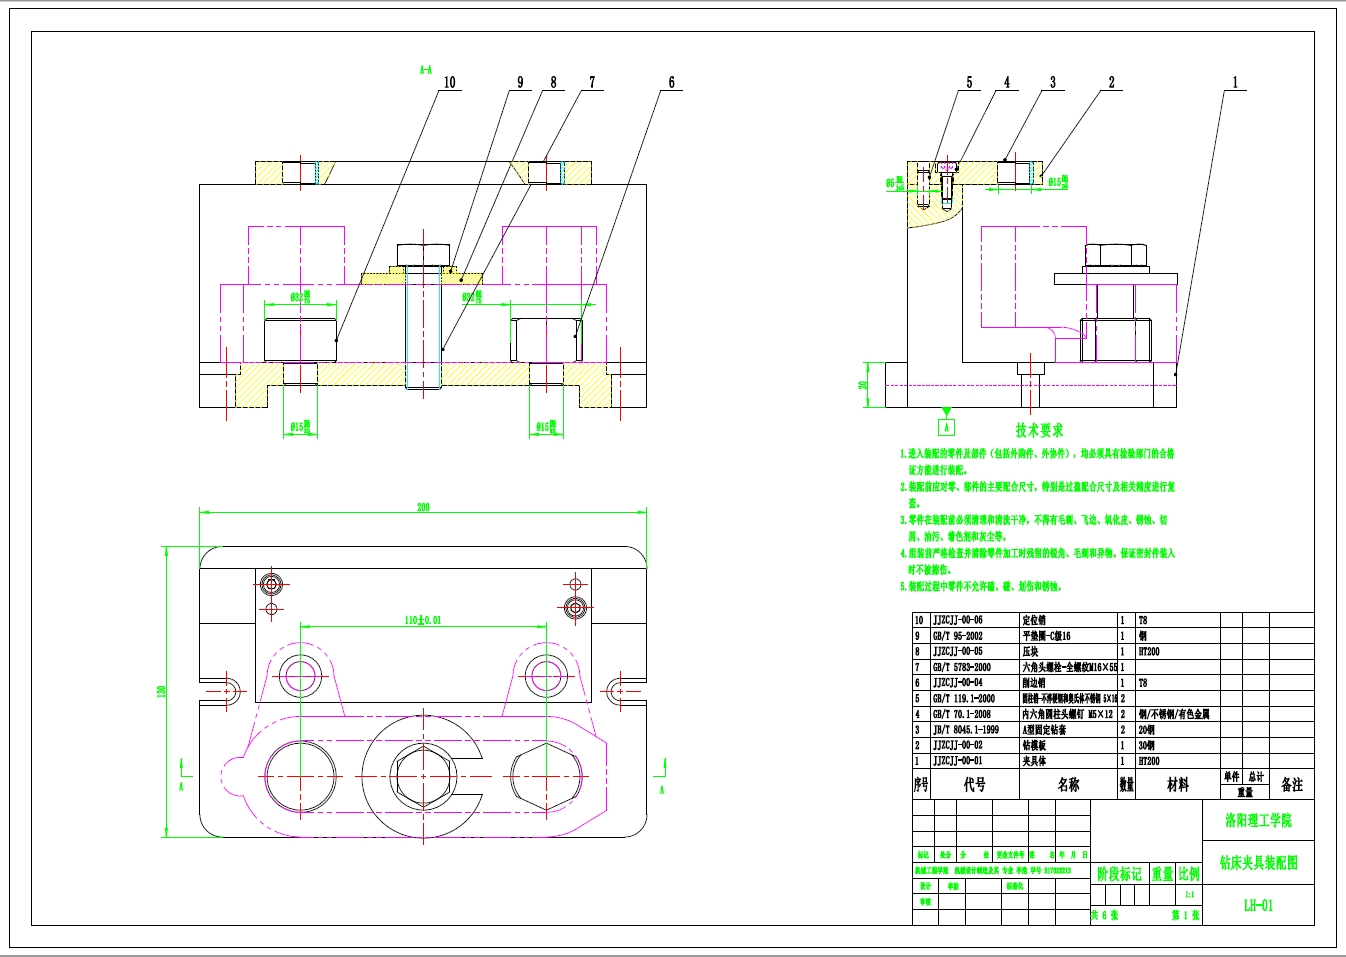Screen dimensions: 1346x957
Task: Click part code JJZCJJ-00-06 in the parts list
Action: 957,620
